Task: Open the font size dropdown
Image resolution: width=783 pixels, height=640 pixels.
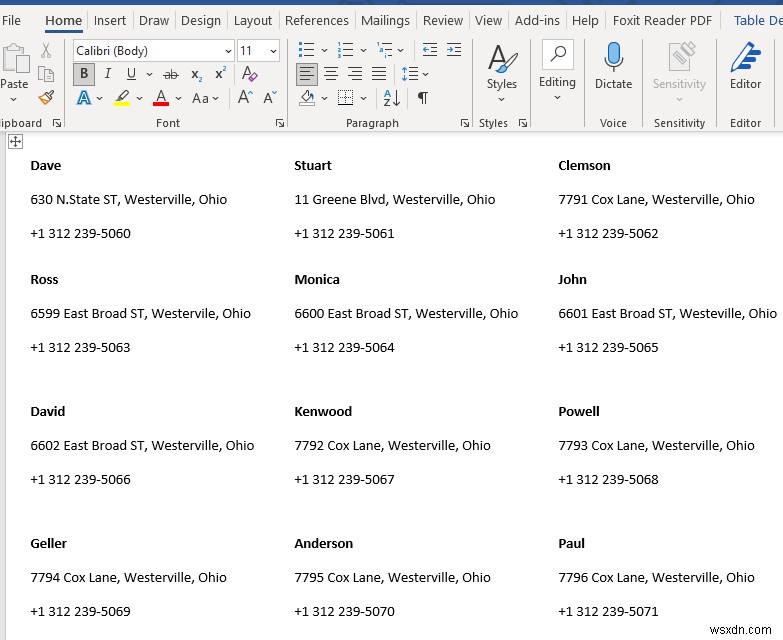Action: (x=273, y=51)
